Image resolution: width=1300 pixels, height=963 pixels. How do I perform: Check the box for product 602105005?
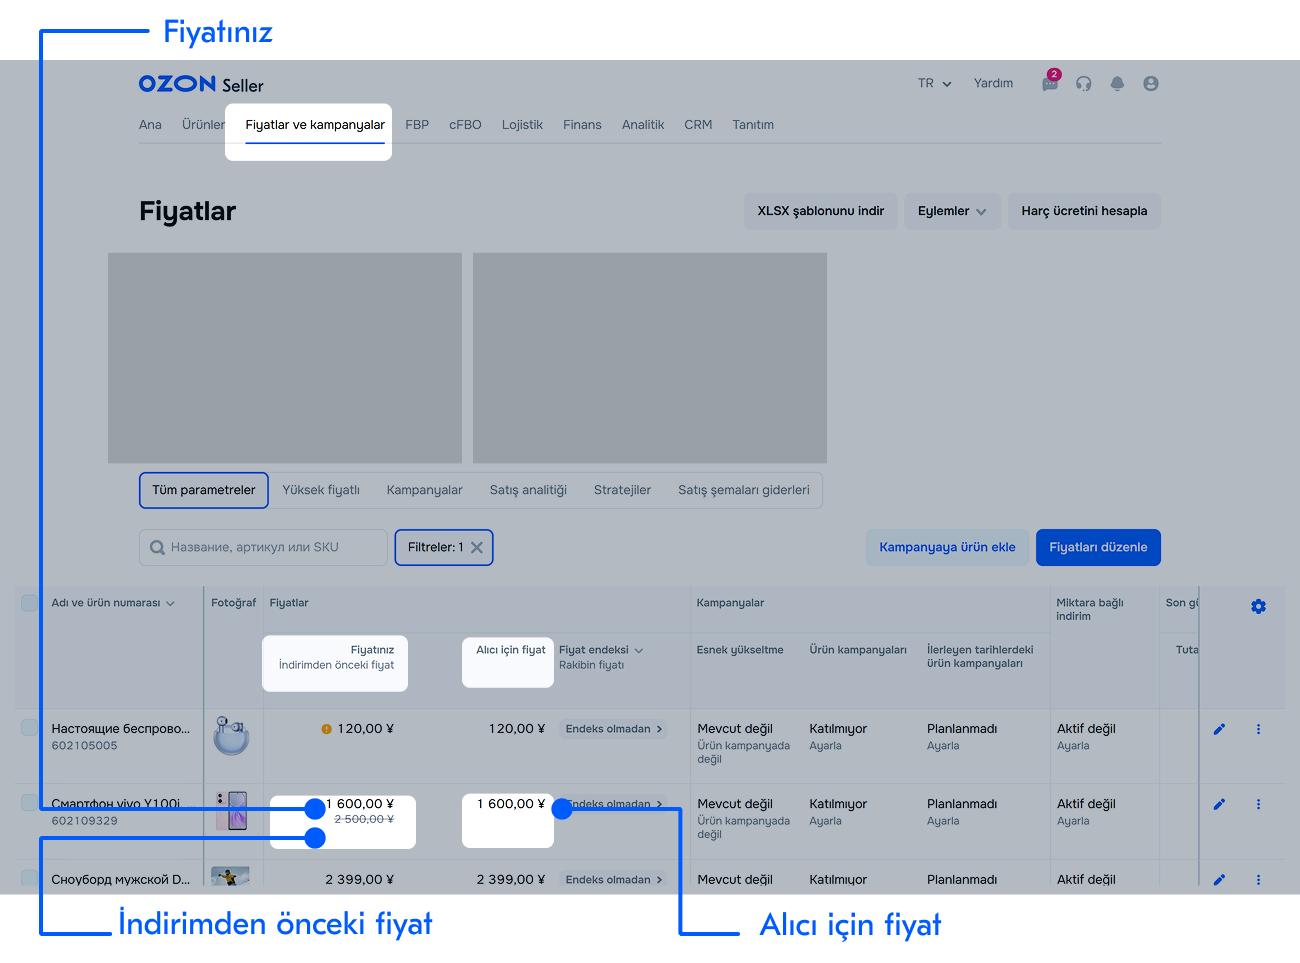[x=30, y=728]
